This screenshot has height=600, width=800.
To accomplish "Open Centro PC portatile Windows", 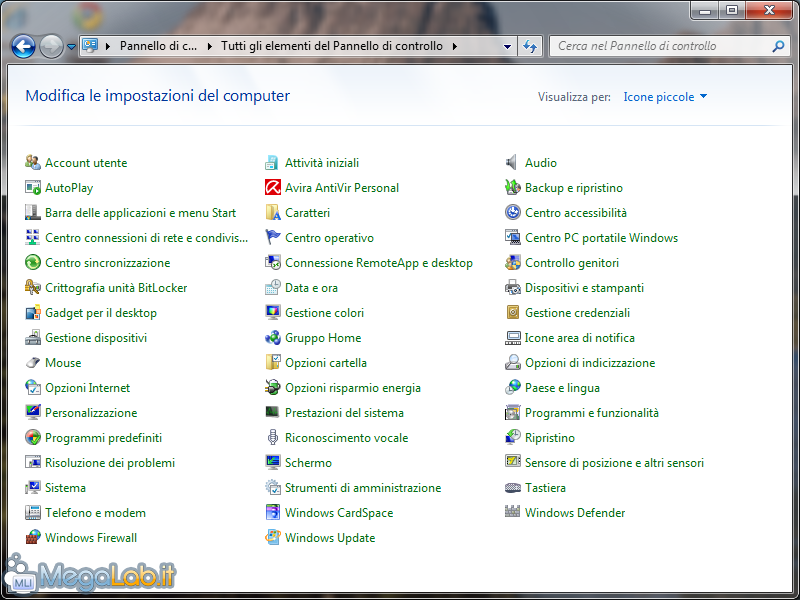I will (x=602, y=238).
